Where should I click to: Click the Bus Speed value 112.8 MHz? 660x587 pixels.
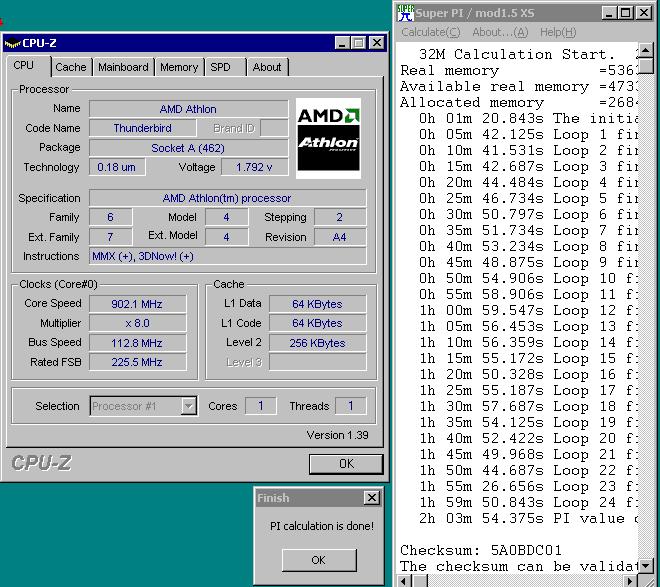click(x=137, y=343)
